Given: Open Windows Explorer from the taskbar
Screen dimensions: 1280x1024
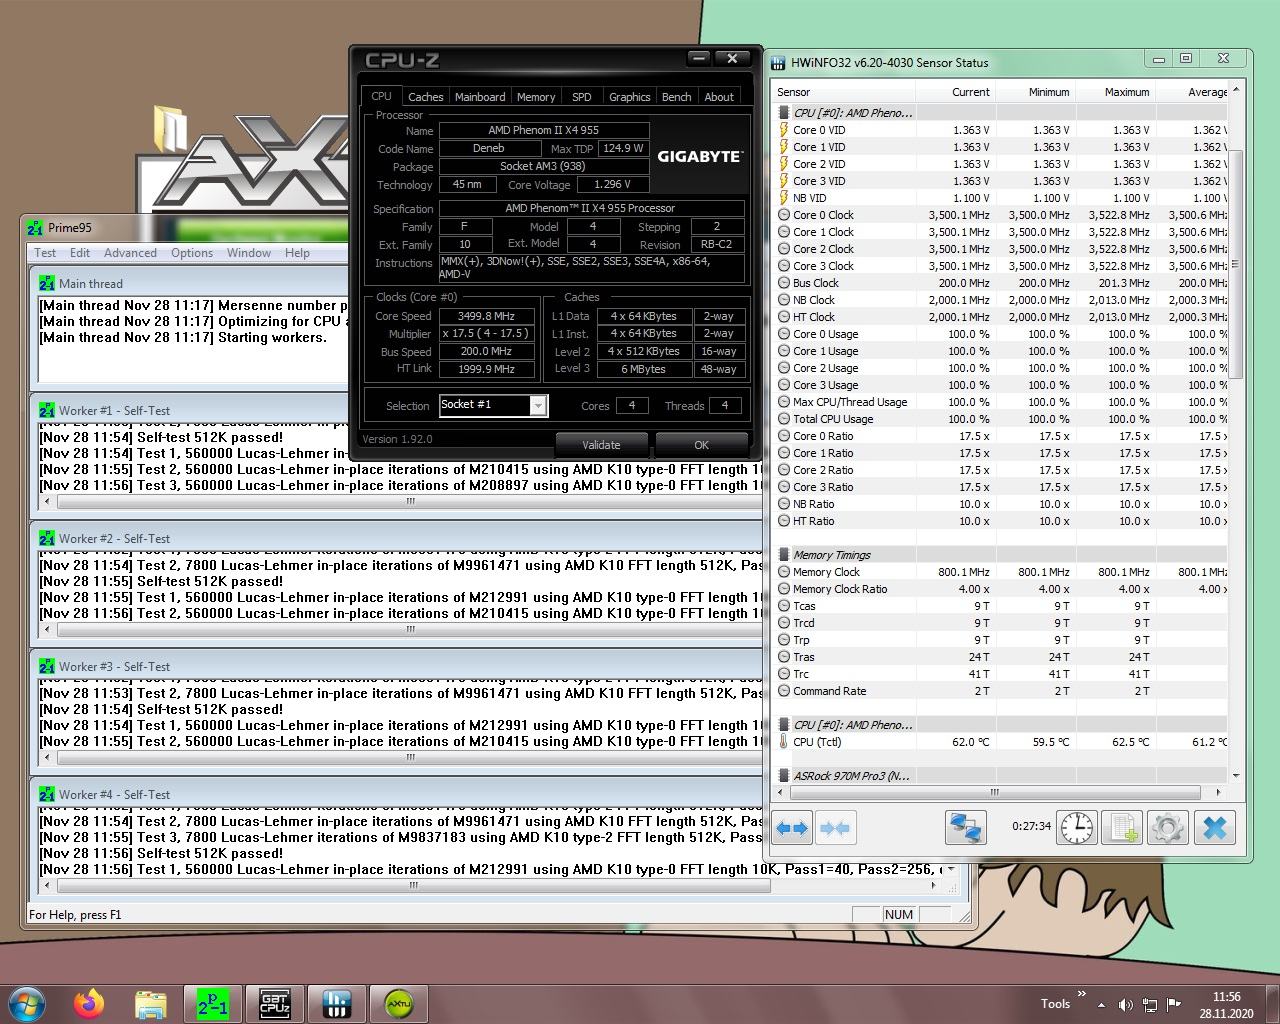Looking at the screenshot, I should (x=150, y=1003).
